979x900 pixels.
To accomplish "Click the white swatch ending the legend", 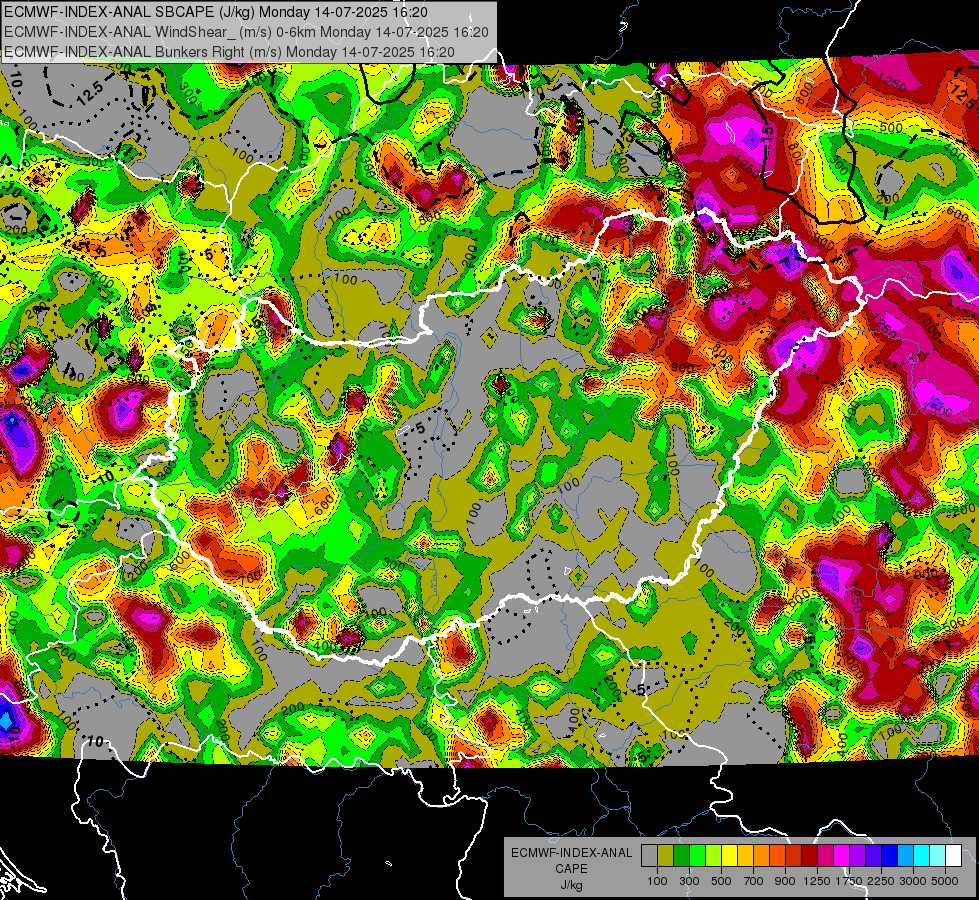I will [953, 856].
